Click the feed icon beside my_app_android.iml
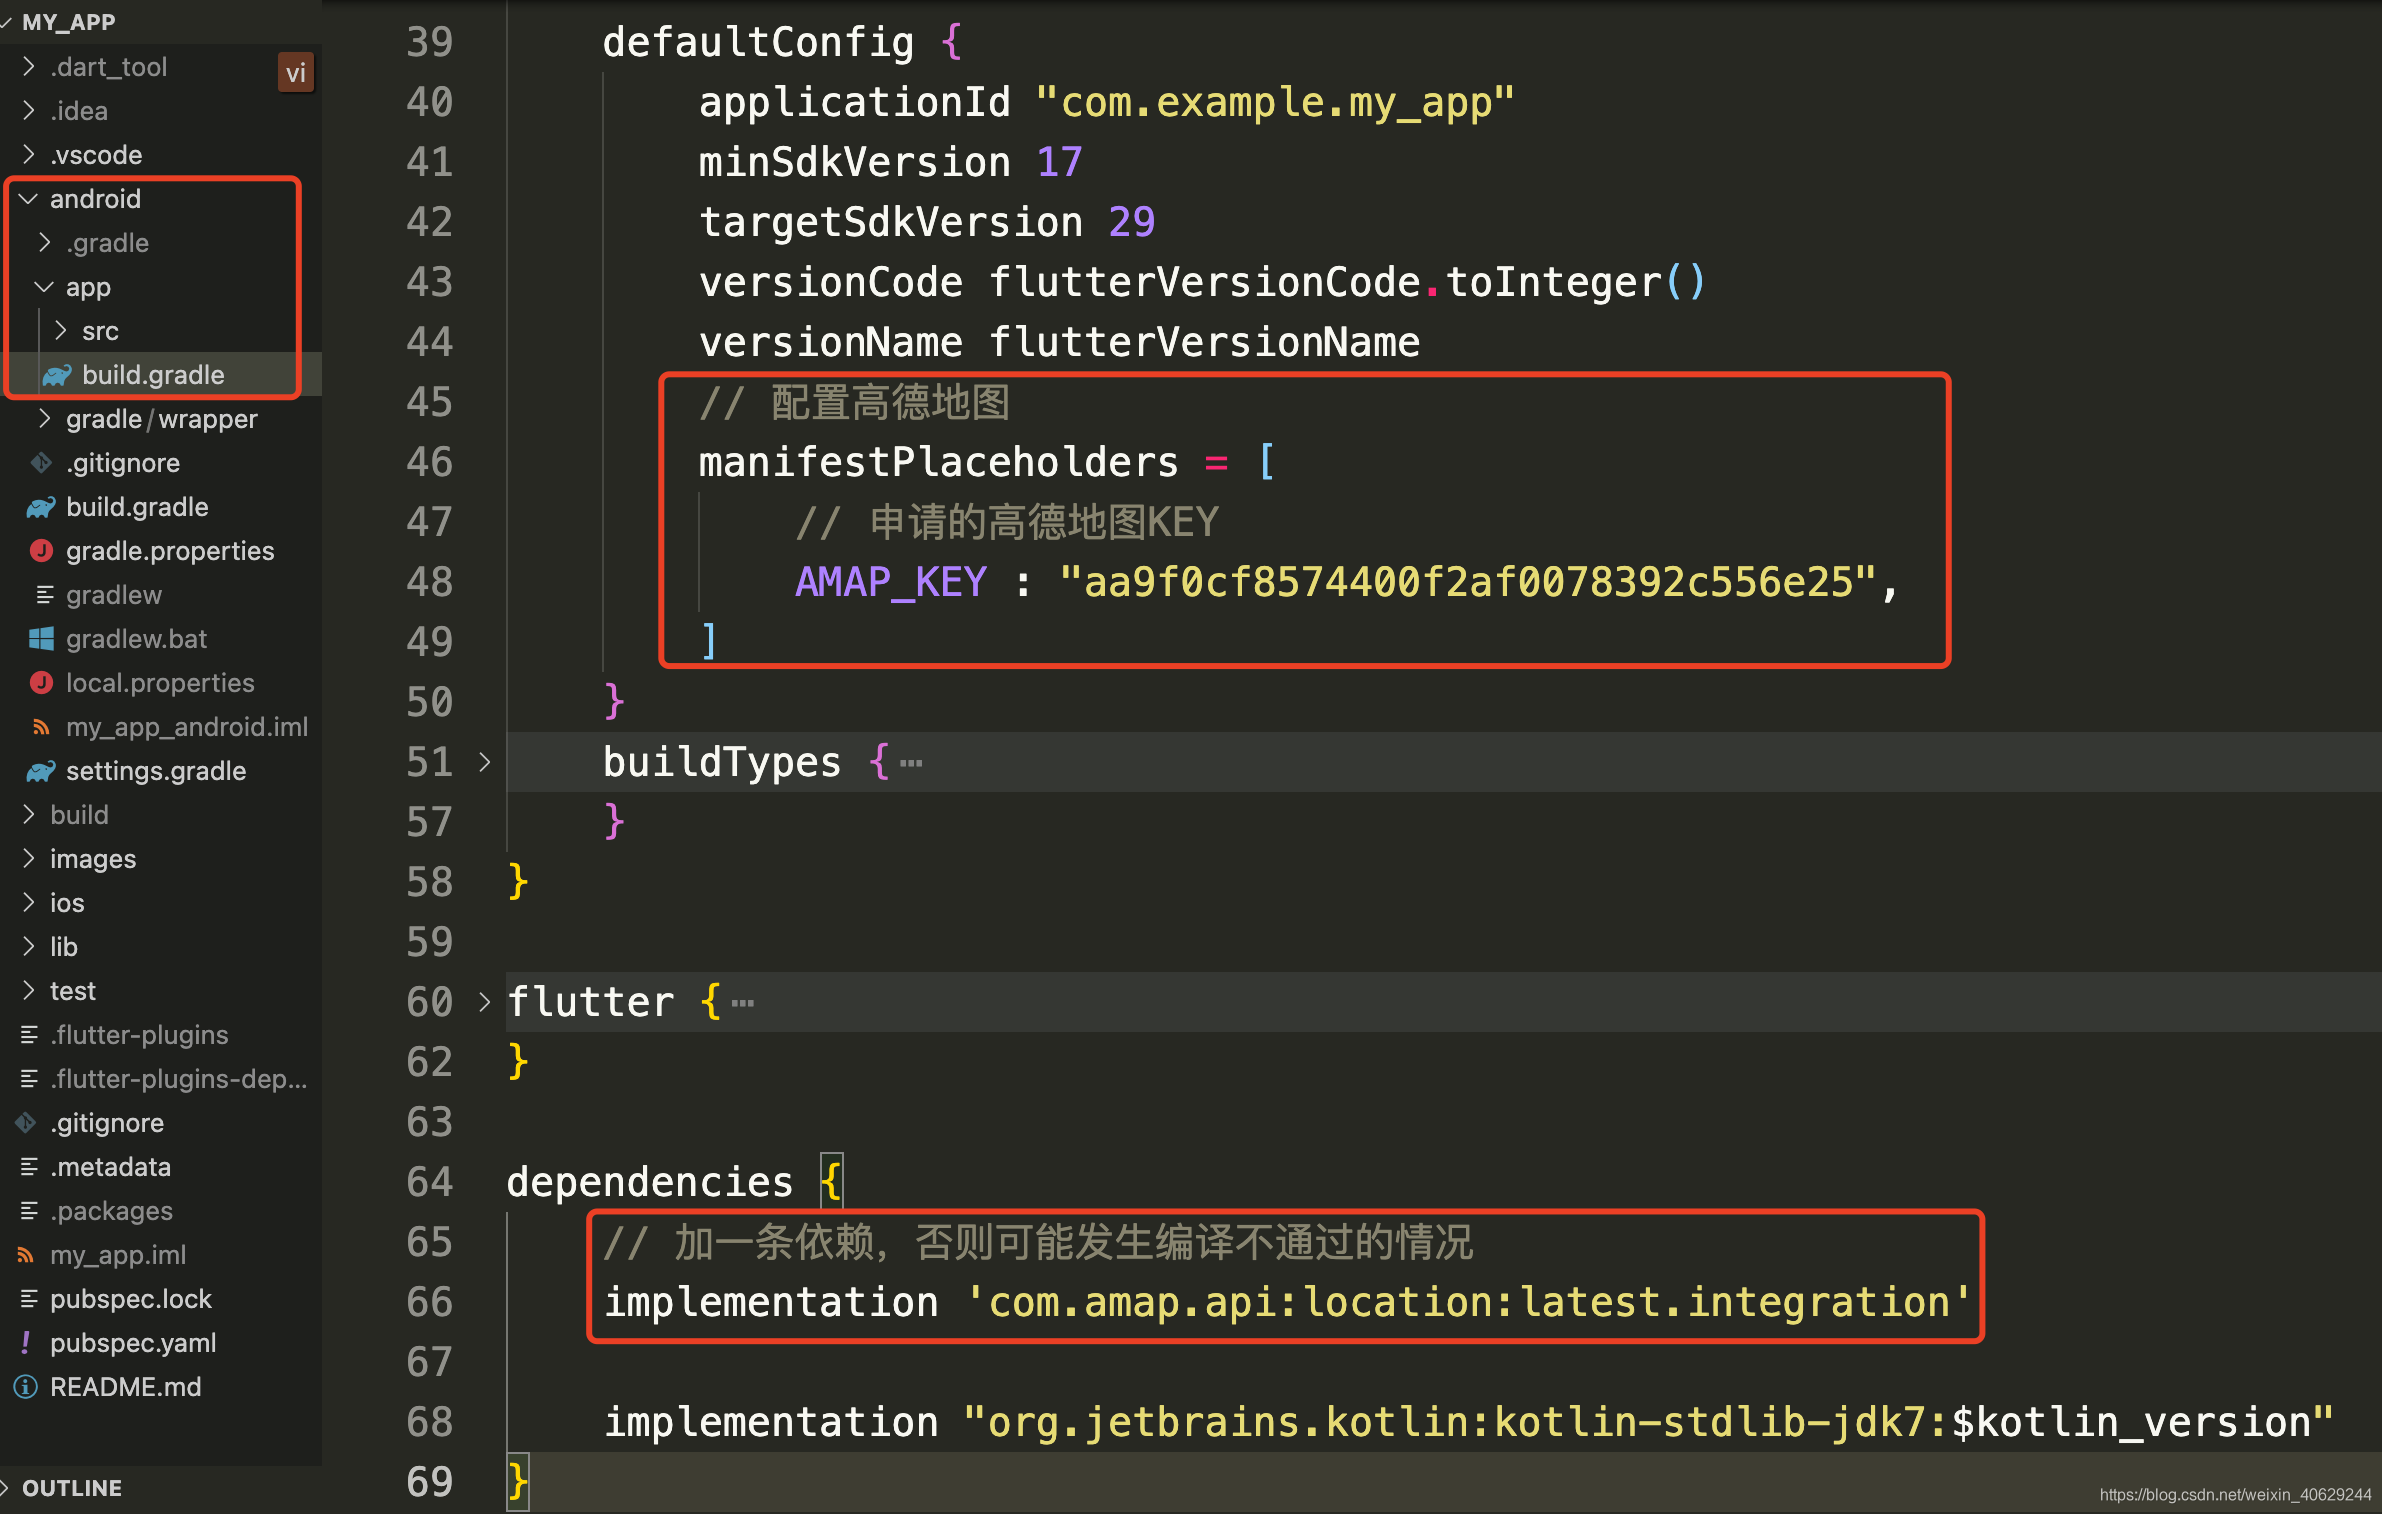Screen dimensions: 2382x1514 [41, 727]
